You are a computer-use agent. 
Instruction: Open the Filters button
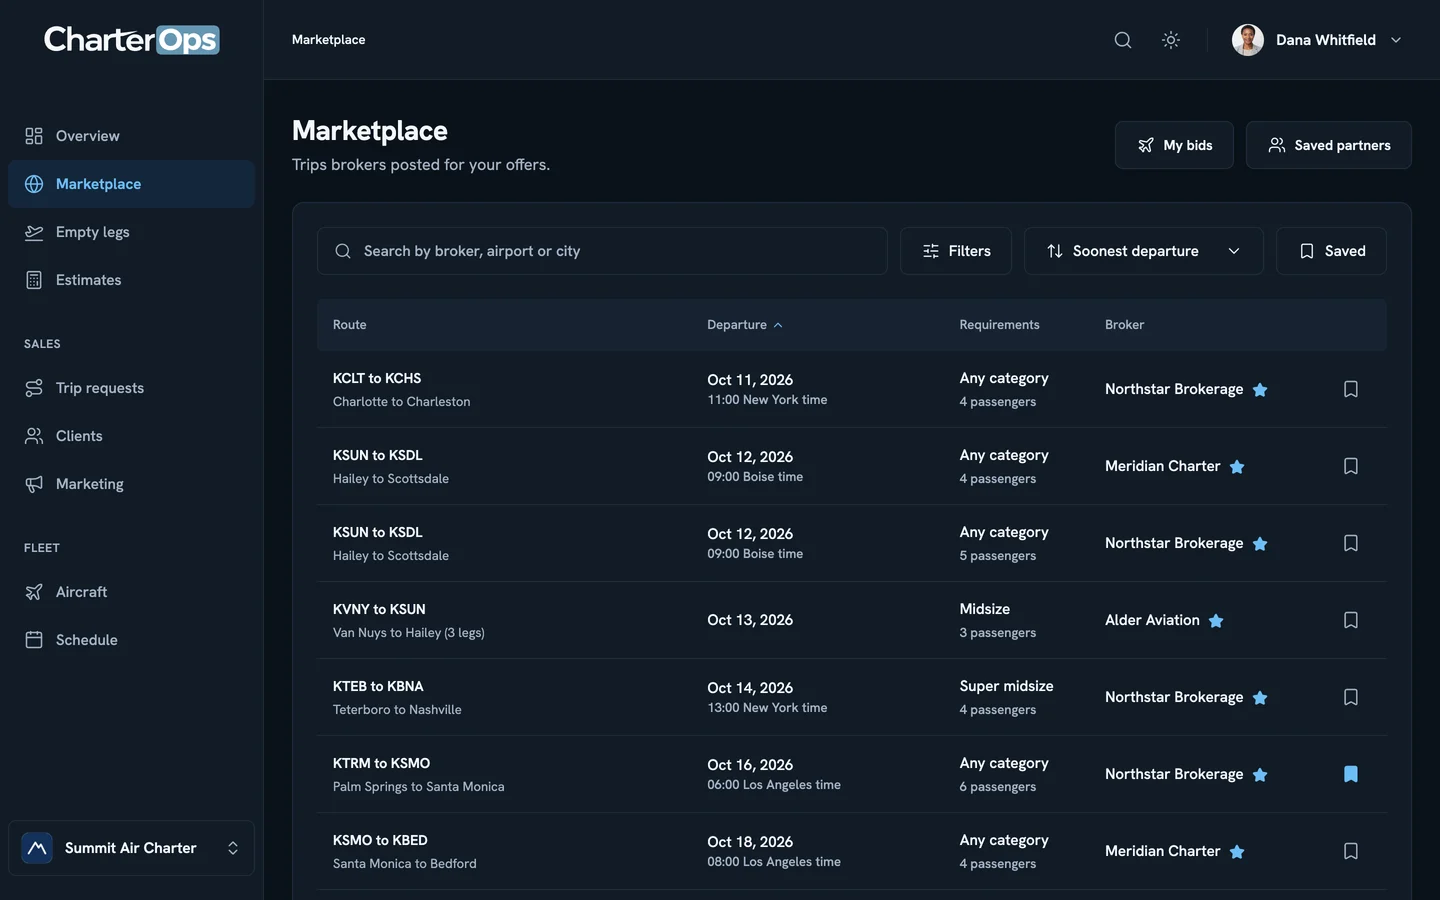point(956,251)
